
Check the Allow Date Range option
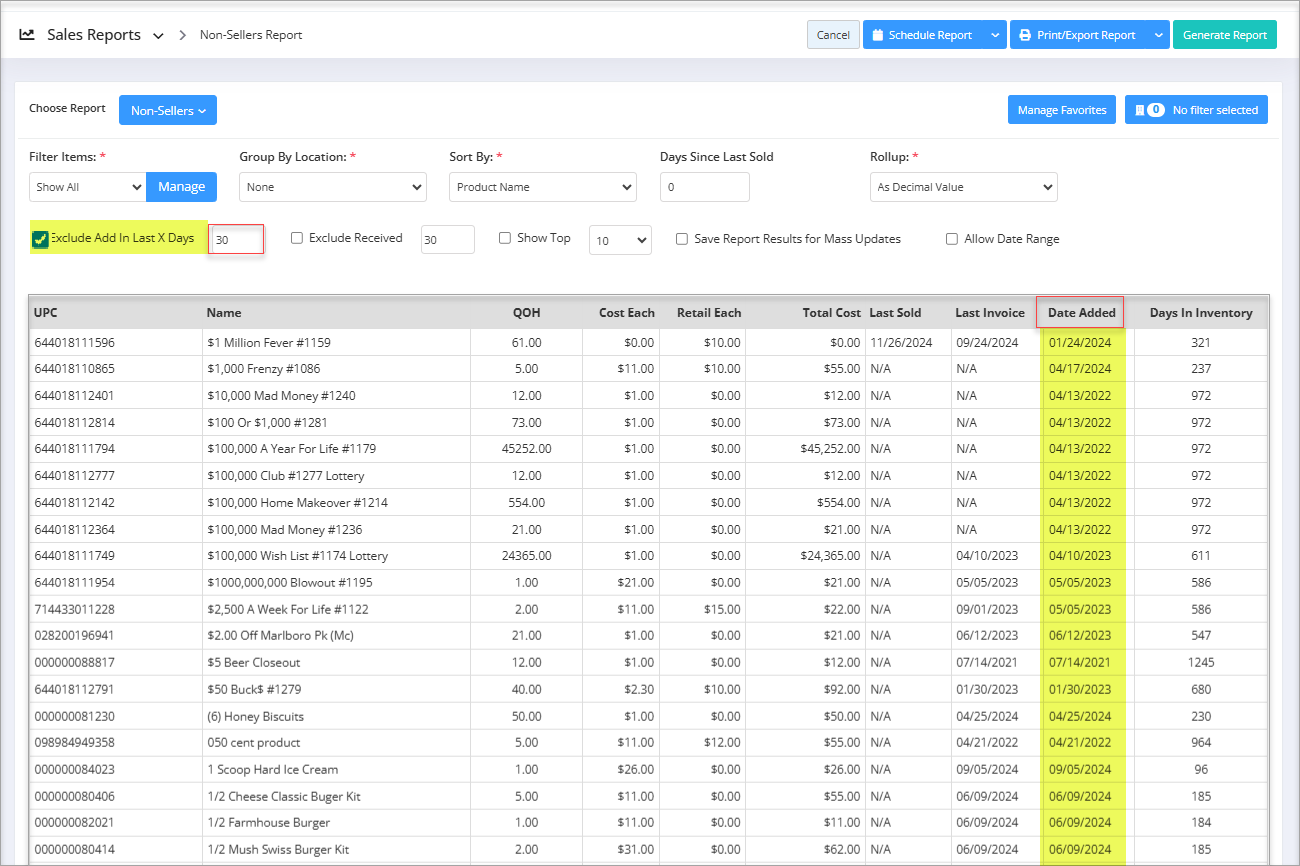(x=952, y=239)
